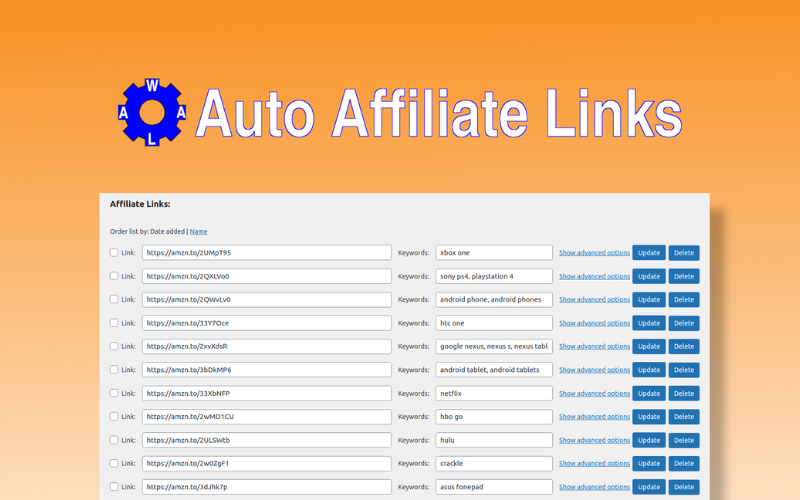Update the netflix link

point(649,393)
